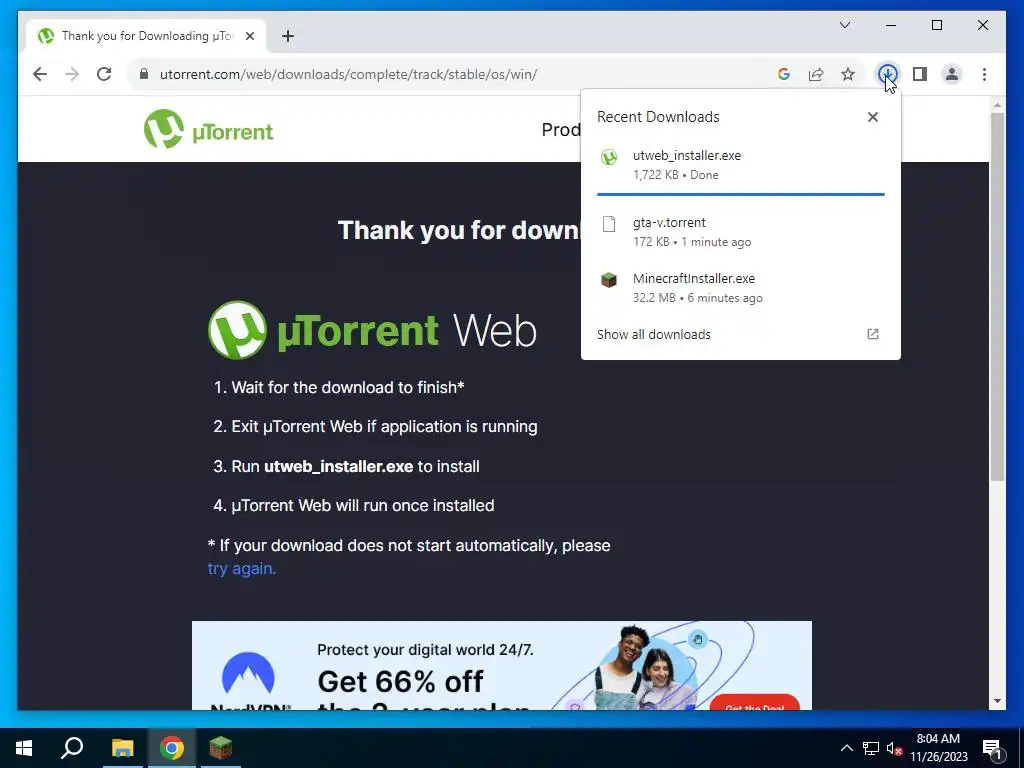Open Windows taskbar search
The height and width of the screenshot is (768, 1024).
pyautogui.click(x=72, y=748)
